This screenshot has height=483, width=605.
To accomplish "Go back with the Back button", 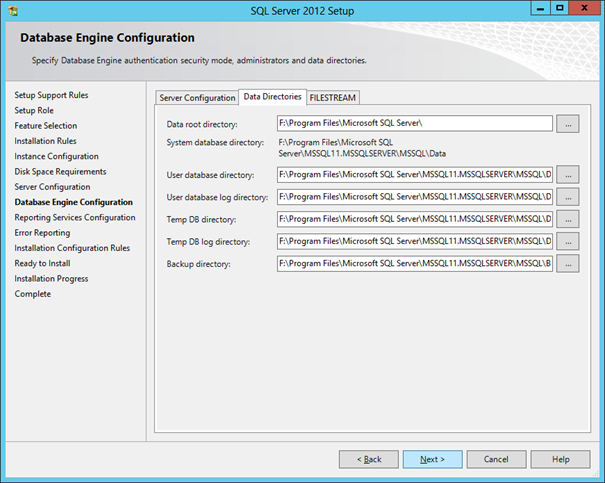I will tap(369, 459).
